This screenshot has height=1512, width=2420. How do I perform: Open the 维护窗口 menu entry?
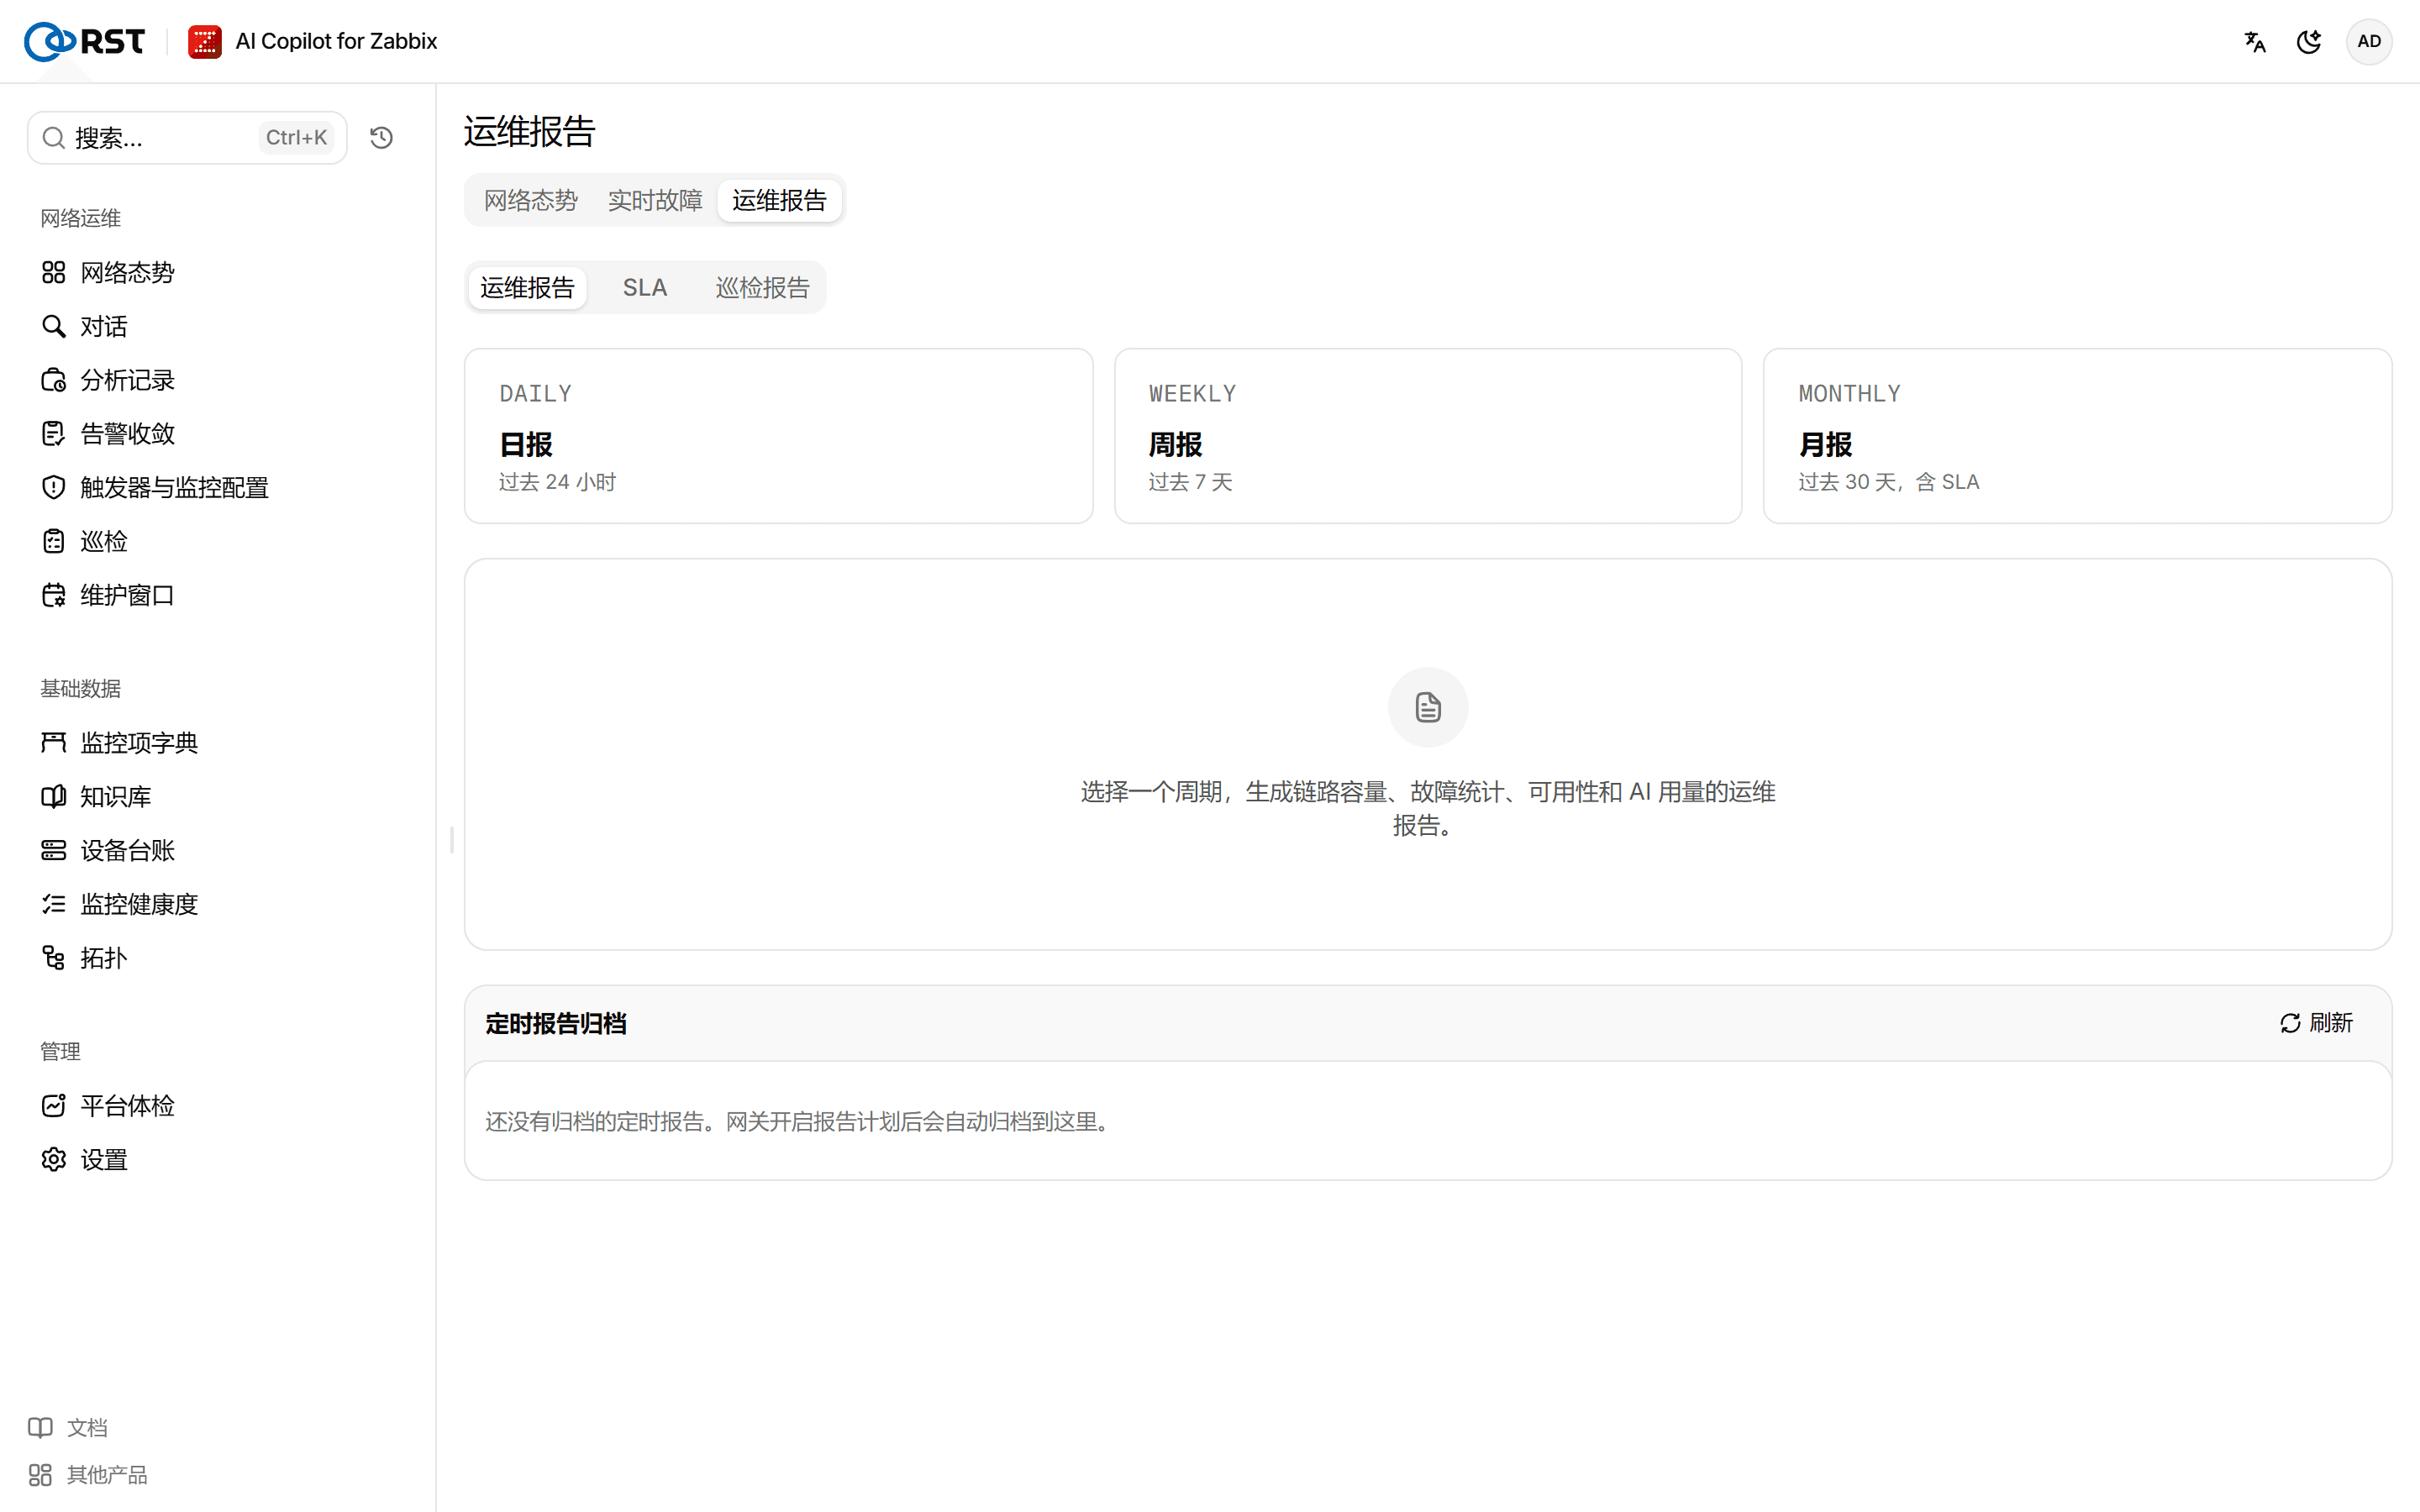coord(127,595)
